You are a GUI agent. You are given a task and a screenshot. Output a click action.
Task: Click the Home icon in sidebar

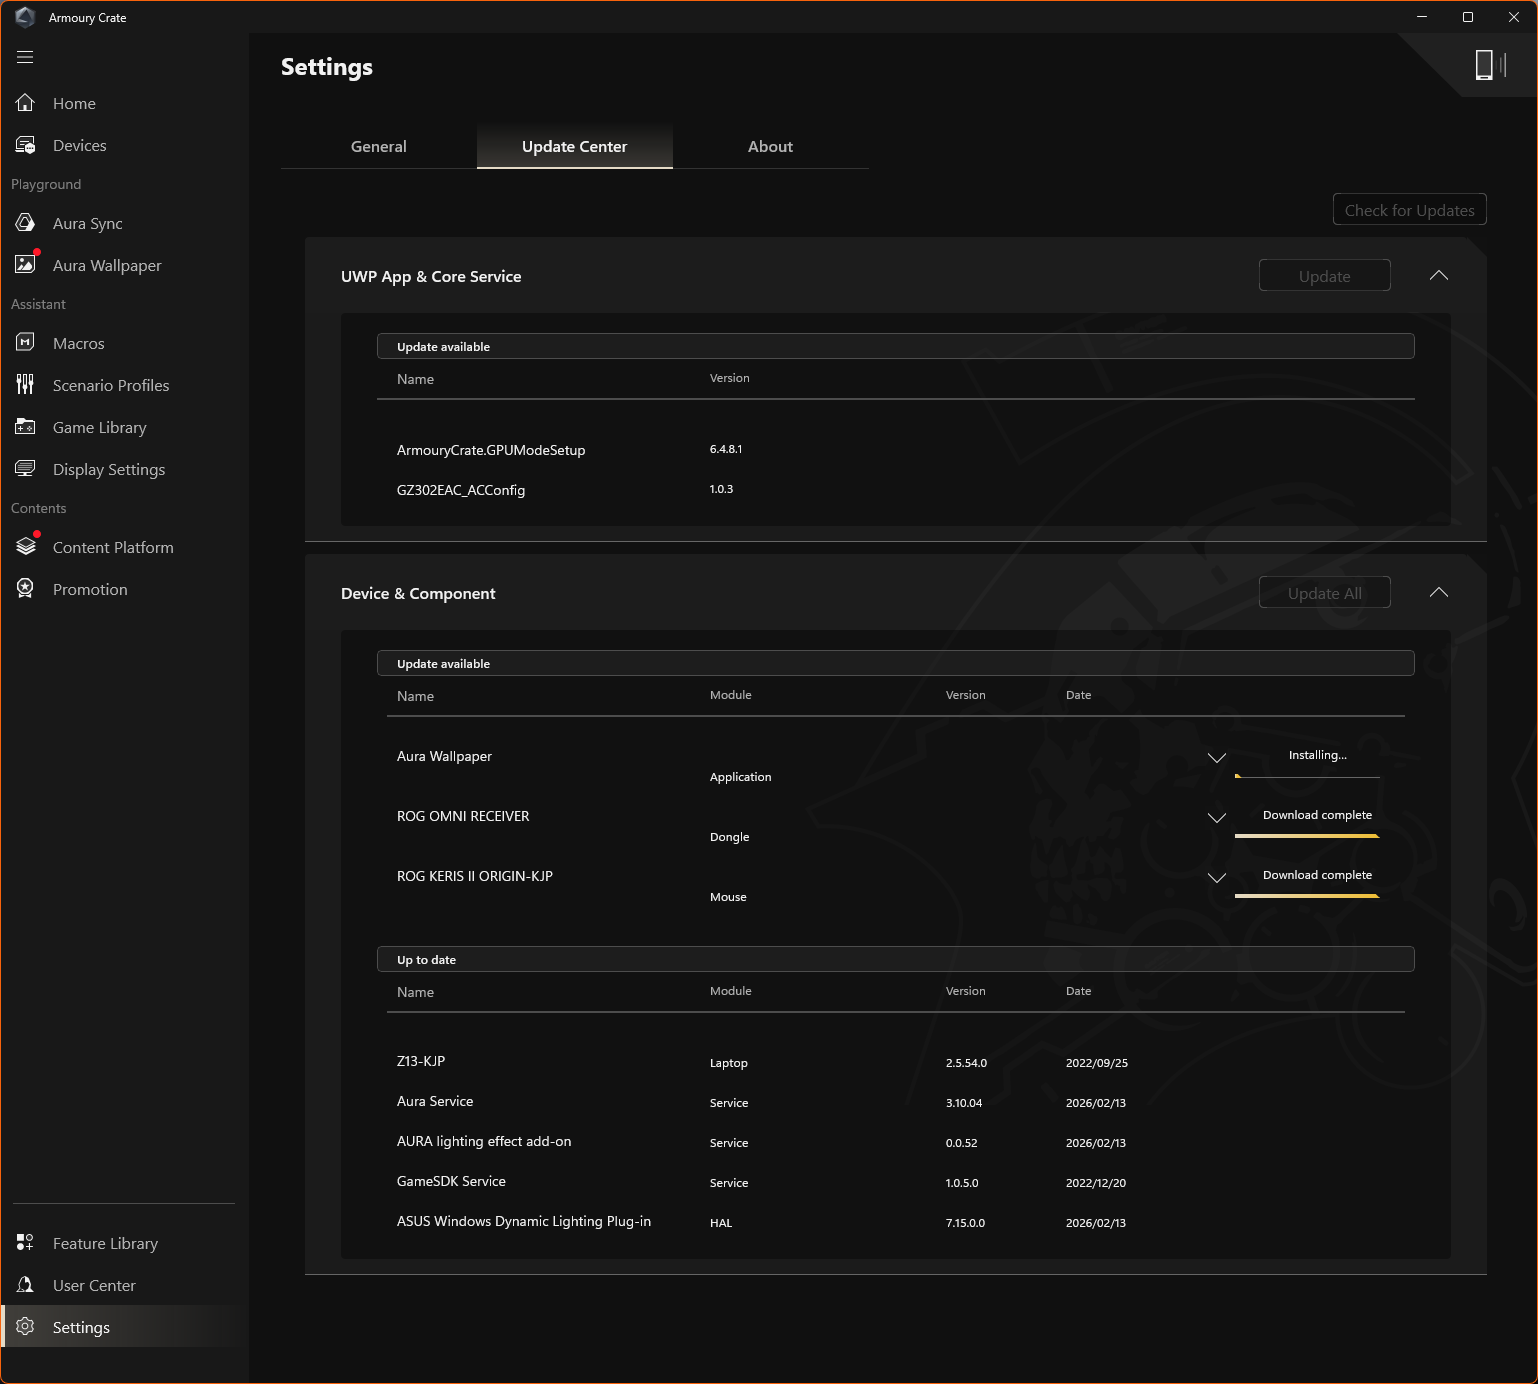(26, 103)
